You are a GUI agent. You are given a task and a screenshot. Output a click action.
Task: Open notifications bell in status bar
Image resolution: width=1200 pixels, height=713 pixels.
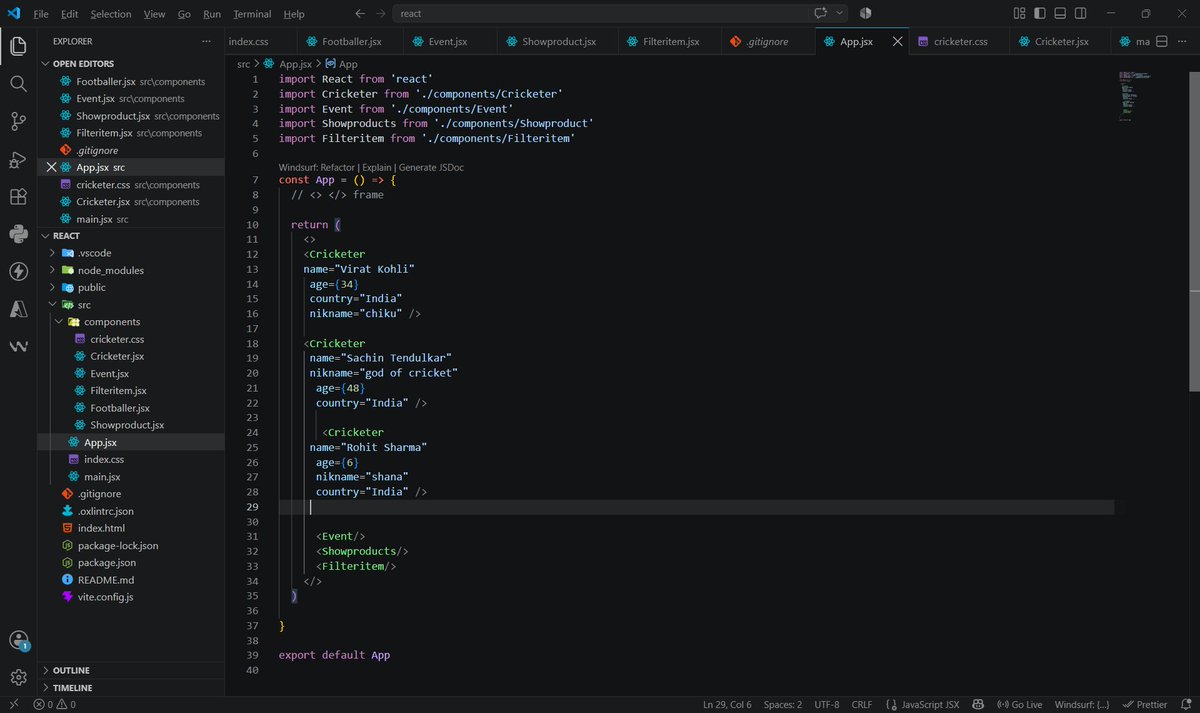click(1186, 704)
